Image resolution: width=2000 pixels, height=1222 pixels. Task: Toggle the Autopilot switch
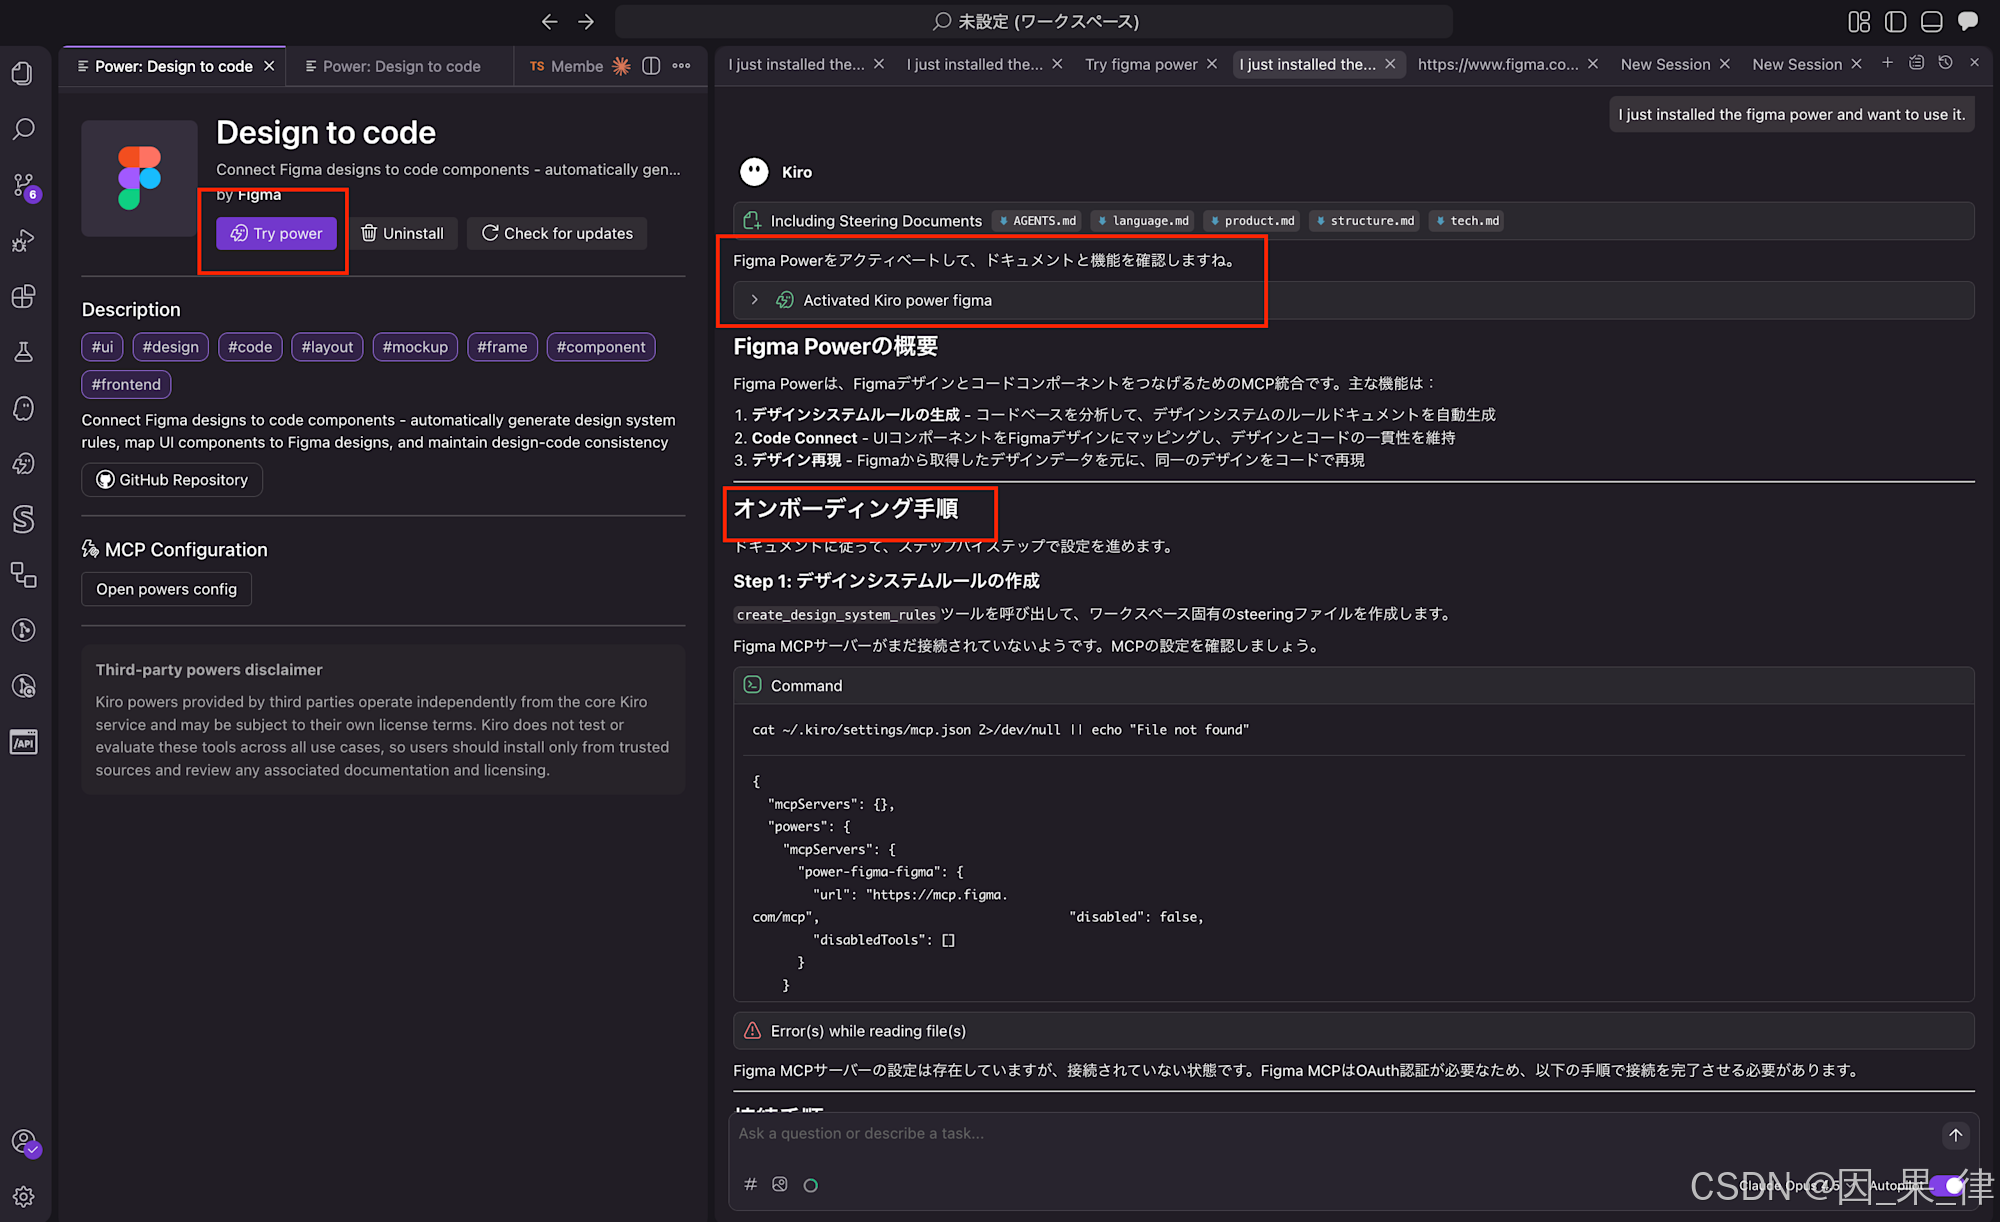click(1946, 1186)
